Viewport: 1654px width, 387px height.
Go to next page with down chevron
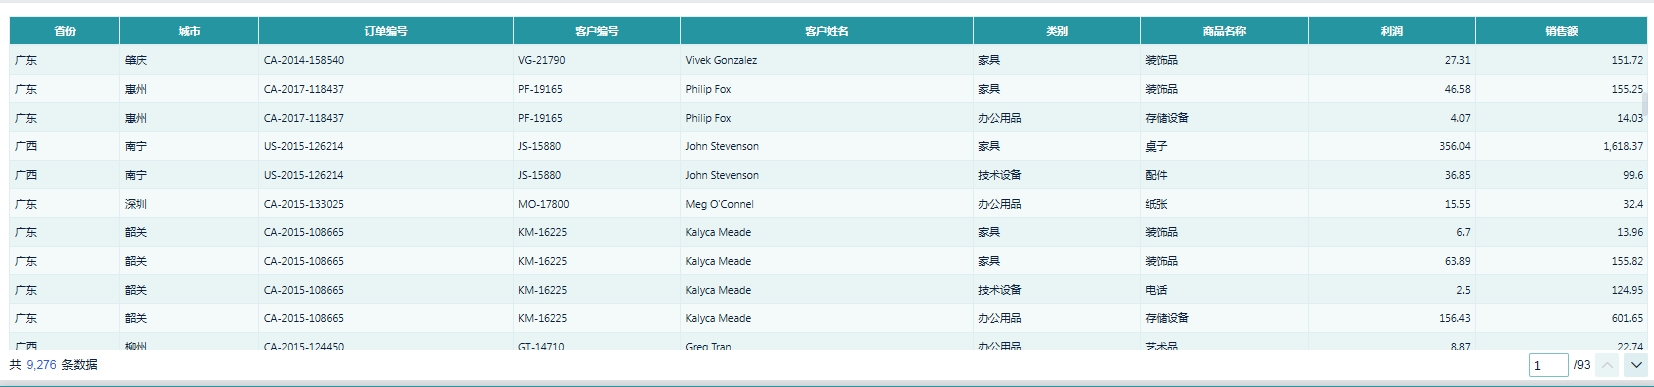click(1635, 365)
